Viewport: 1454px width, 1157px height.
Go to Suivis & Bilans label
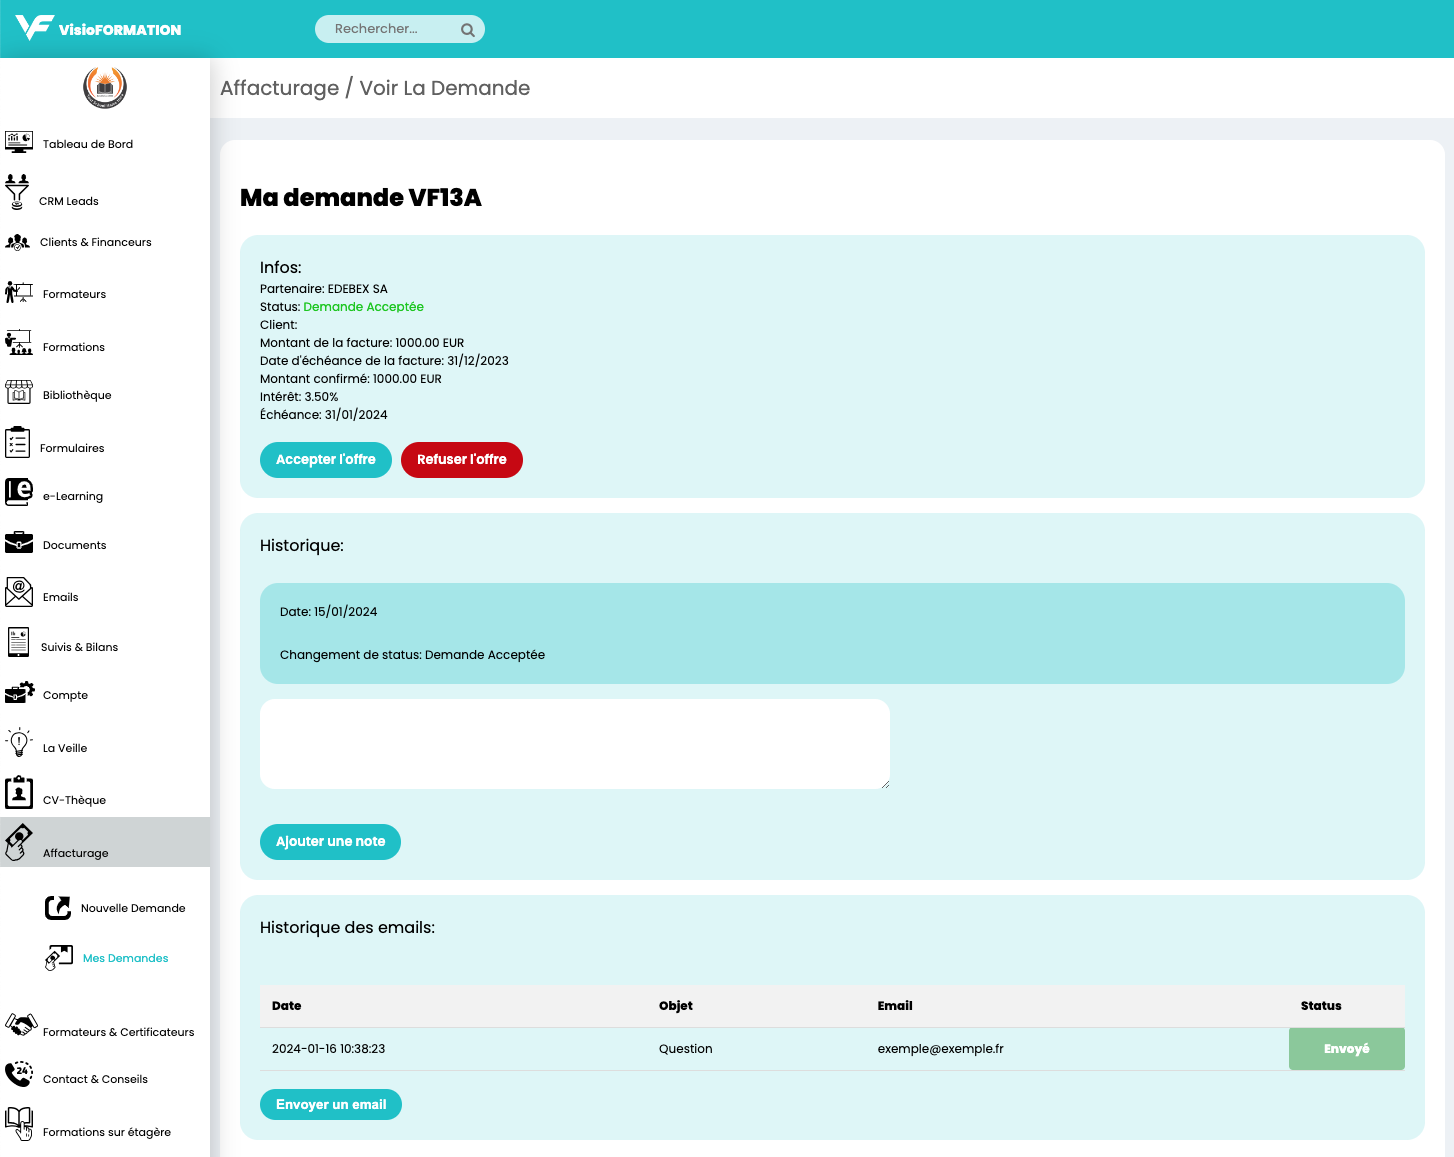80,647
